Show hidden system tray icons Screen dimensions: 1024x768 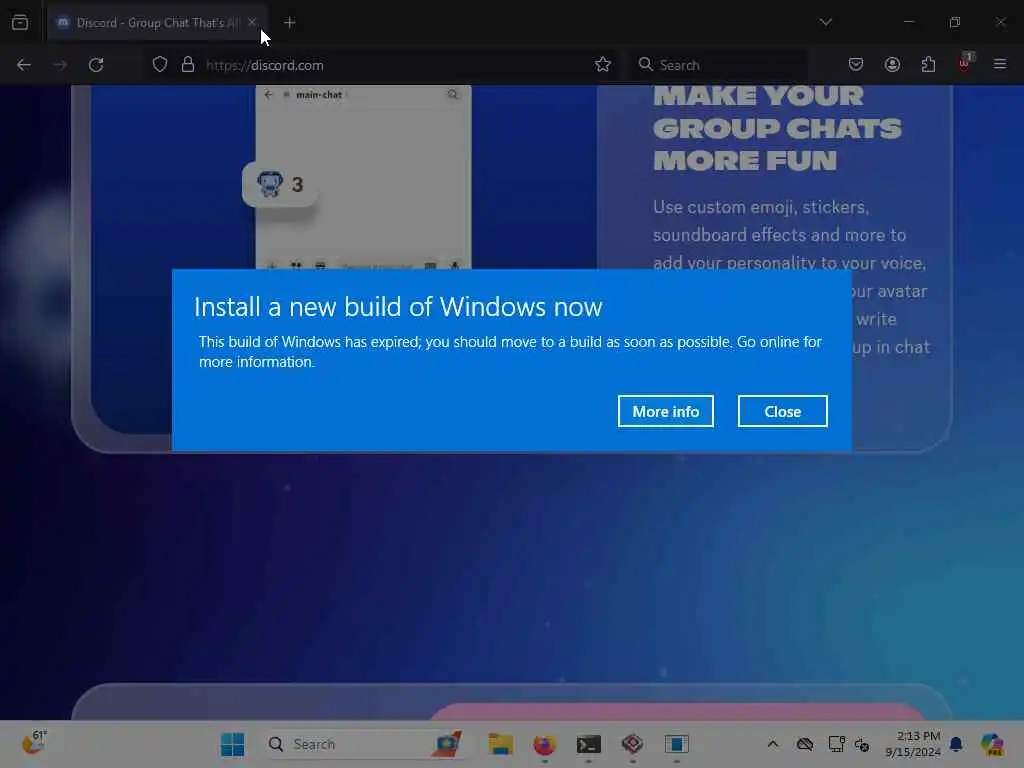(x=773, y=744)
